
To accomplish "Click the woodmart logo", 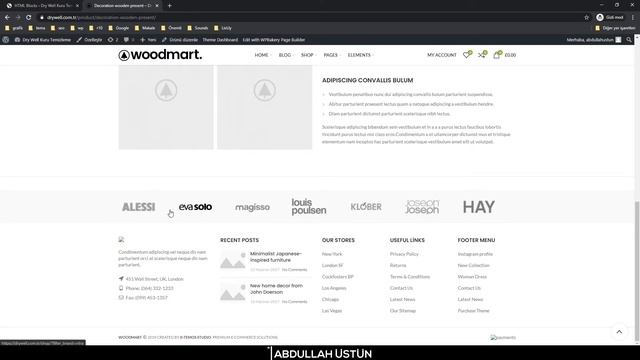I will click(160, 55).
